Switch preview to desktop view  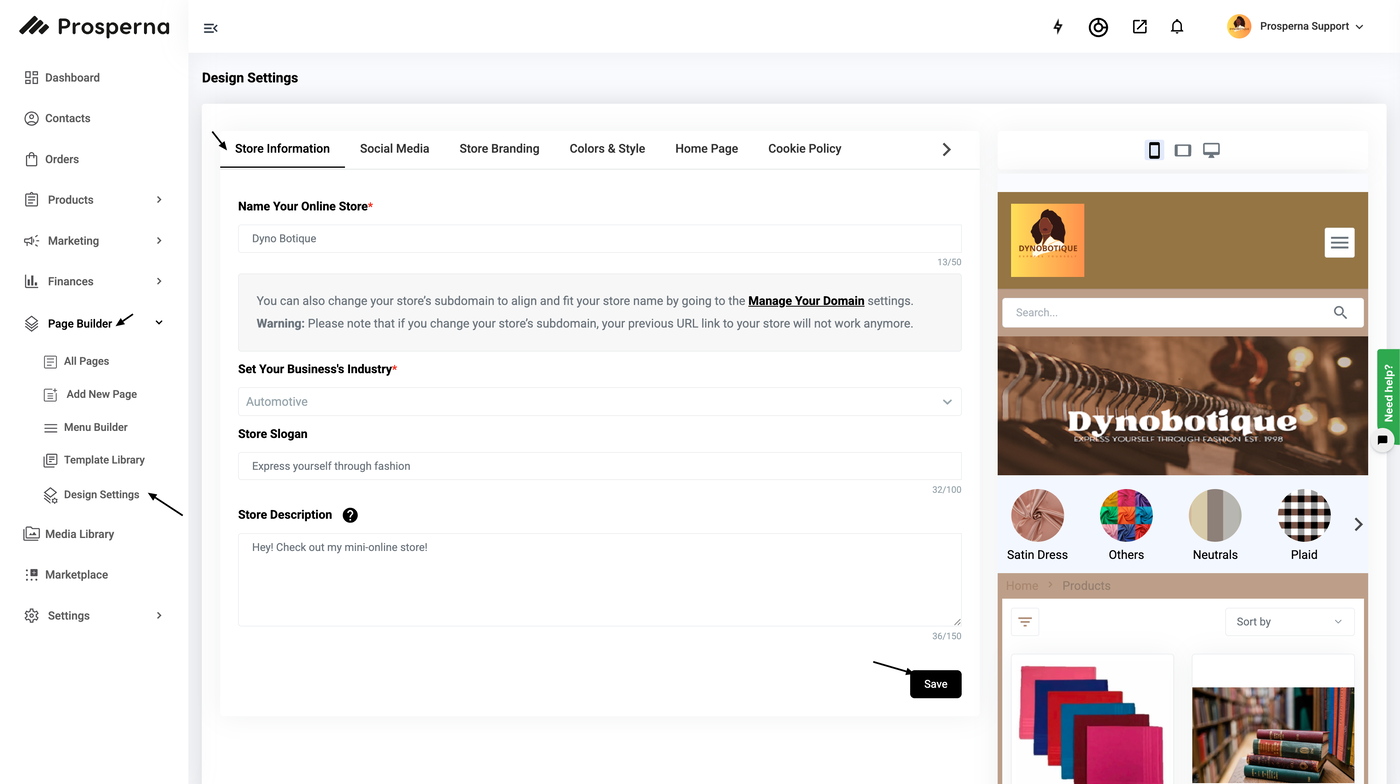[1211, 150]
